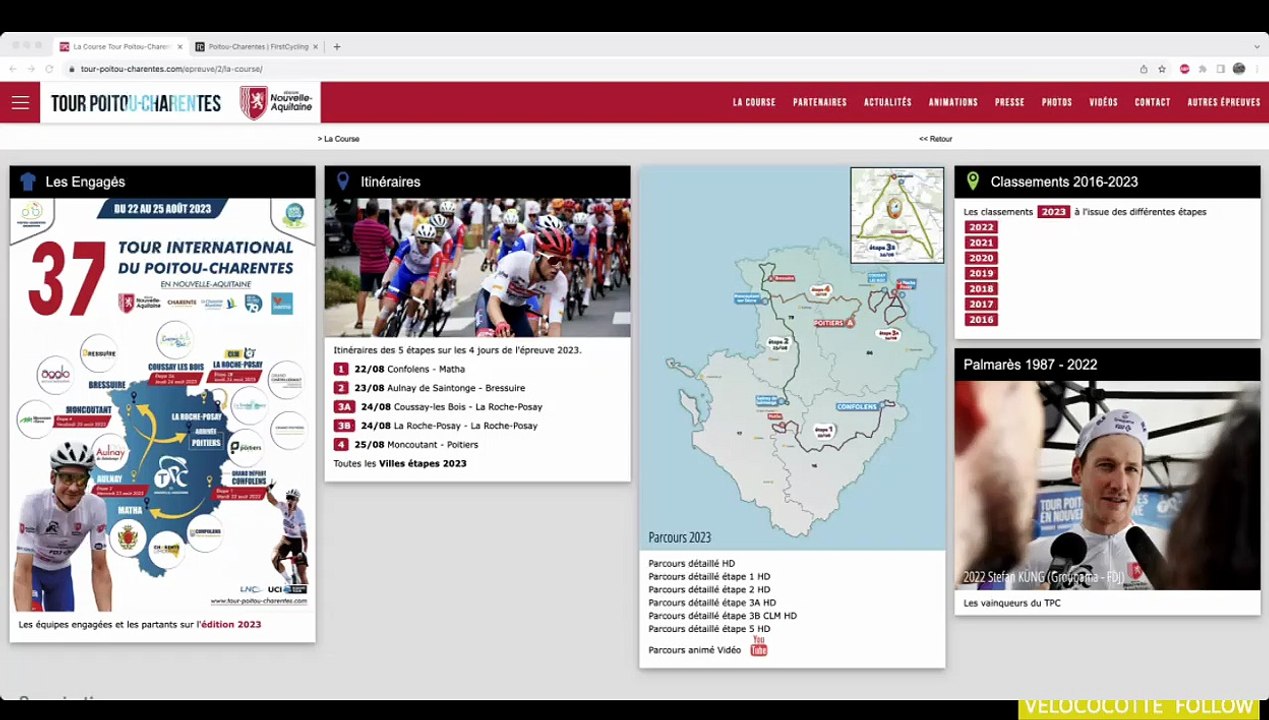
Task: Open the 37th Tour poster image
Action: (162, 405)
